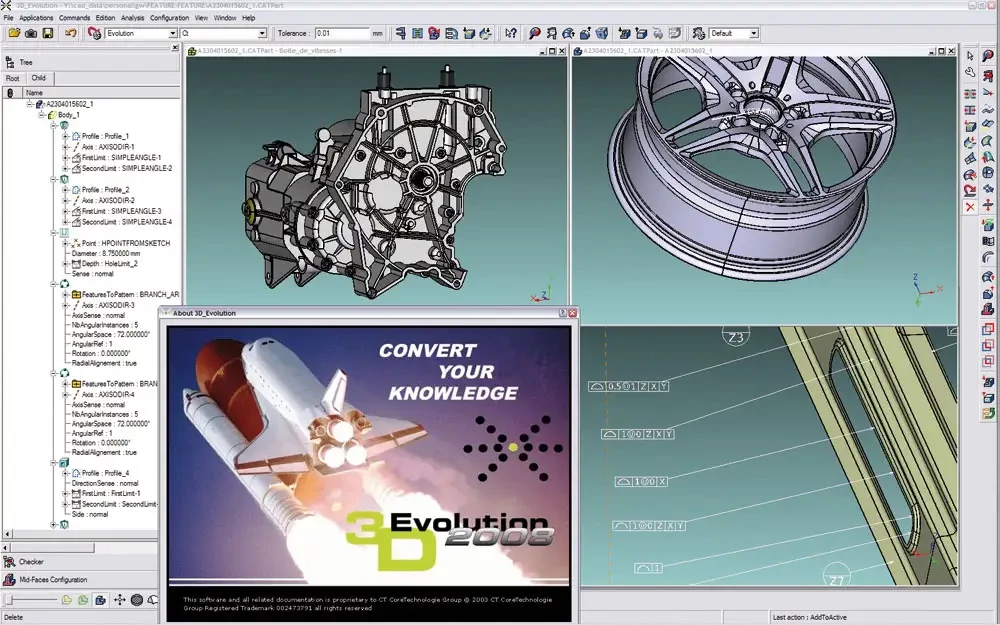Click the blue solid icon in bottom toolbar
1000x625 pixels.
click(101, 599)
